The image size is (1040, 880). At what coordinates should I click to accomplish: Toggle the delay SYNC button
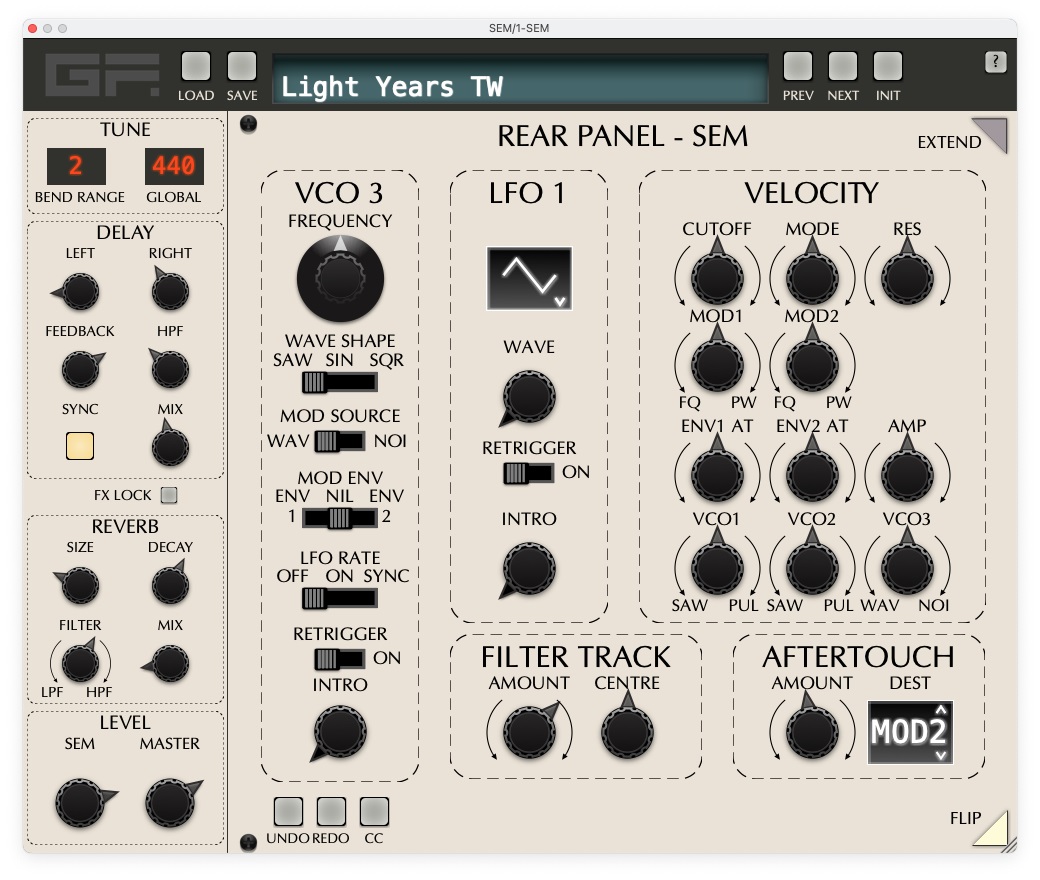tap(80, 445)
